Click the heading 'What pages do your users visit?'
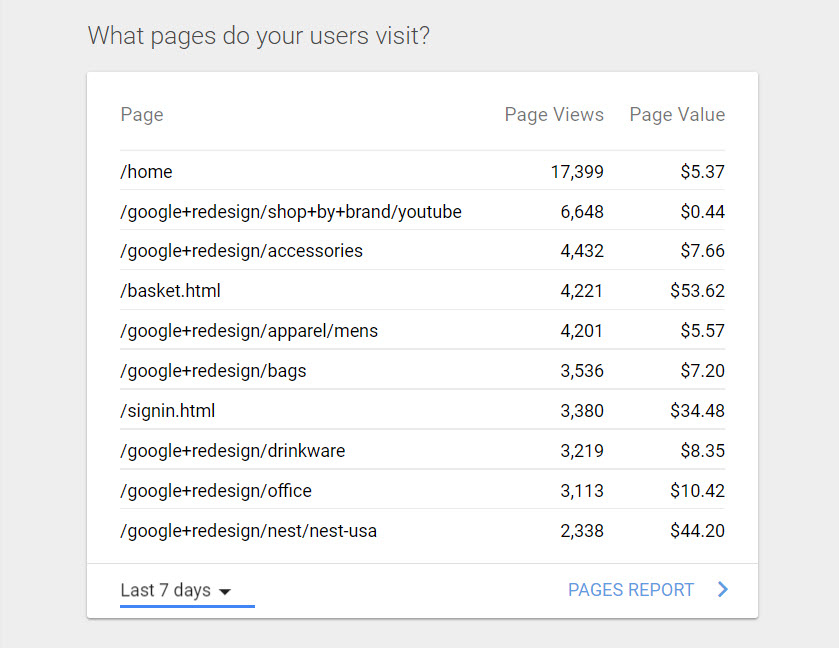 click(259, 36)
